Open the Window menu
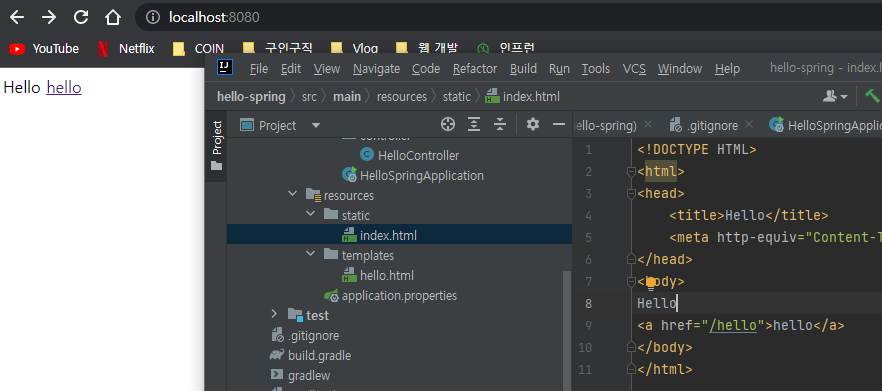 click(680, 69)
